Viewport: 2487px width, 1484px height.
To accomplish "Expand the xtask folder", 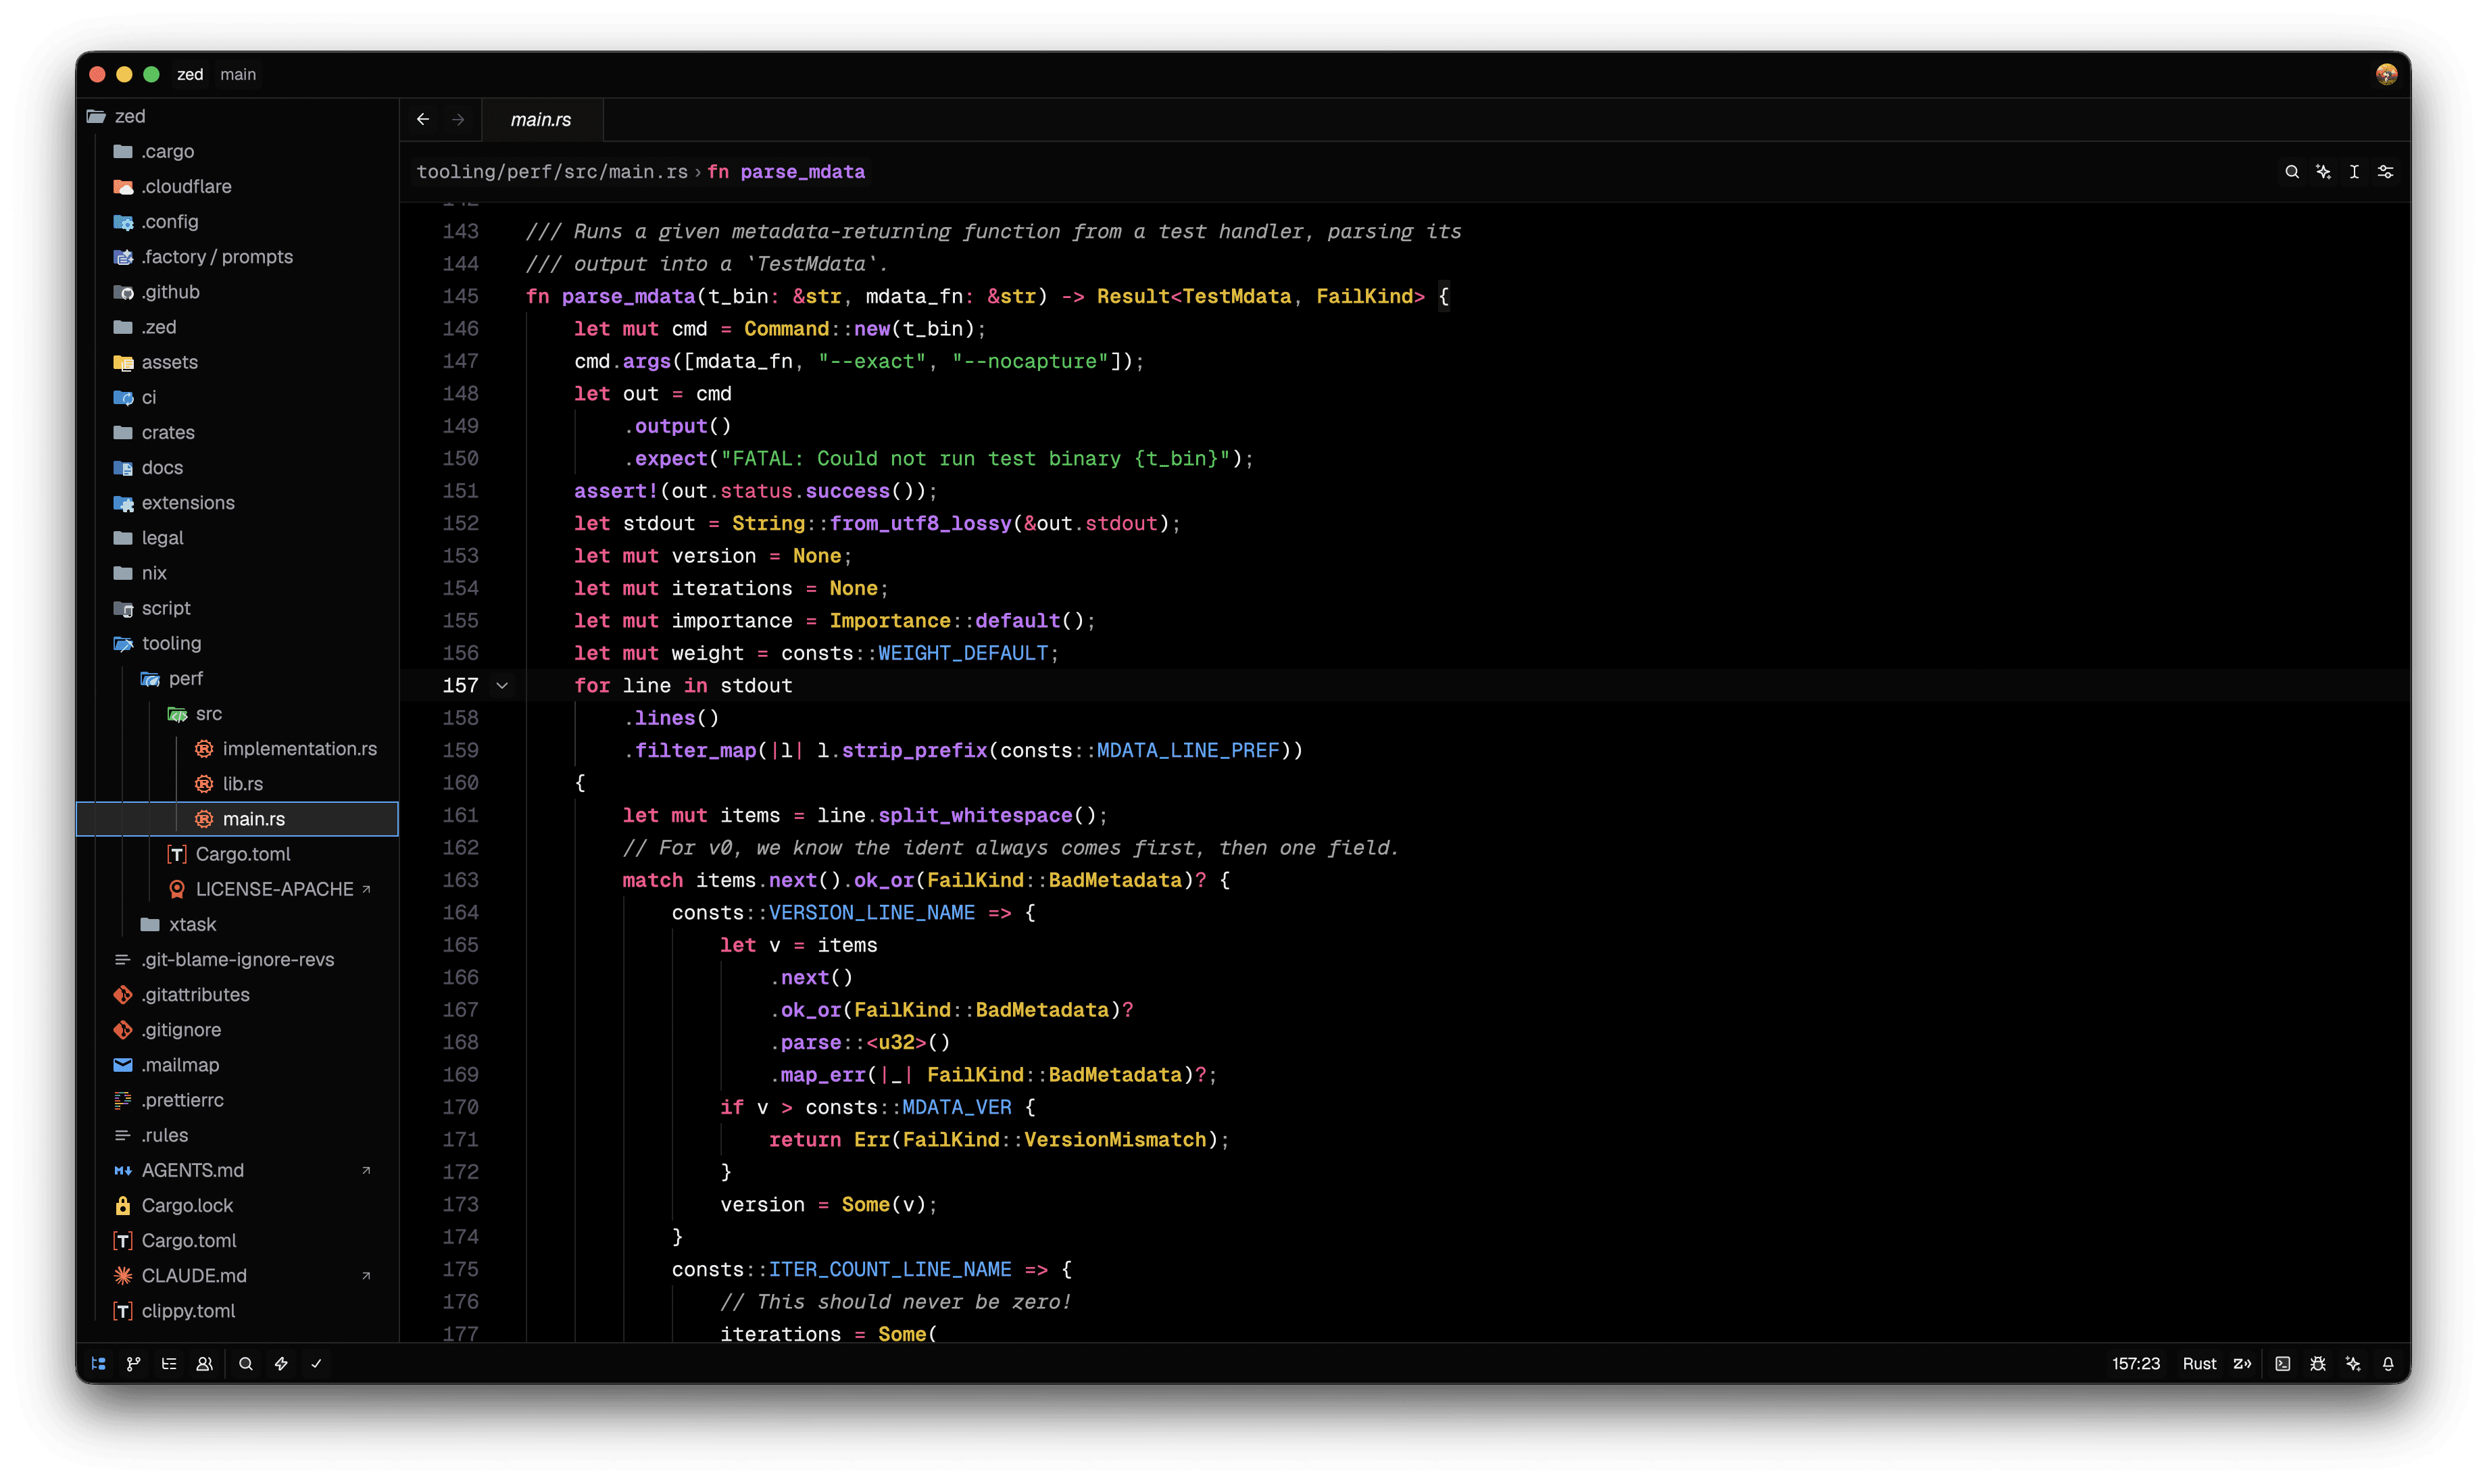I will click(238, 924).
